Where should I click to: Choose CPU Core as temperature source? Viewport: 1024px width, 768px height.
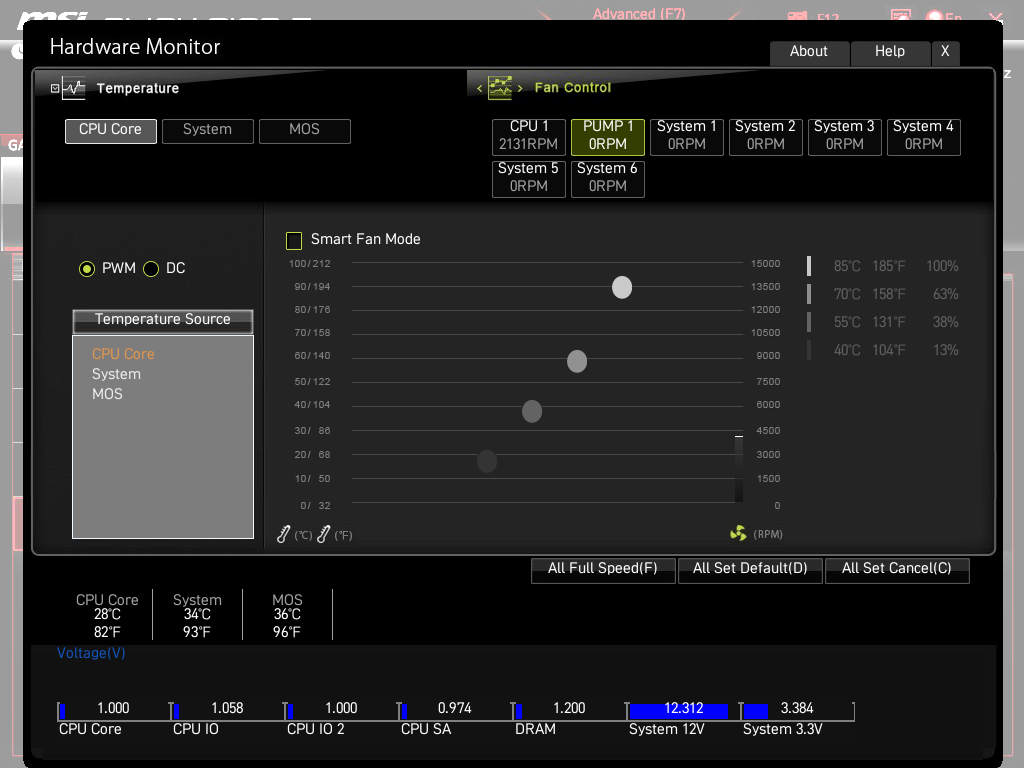click(x=123, y=354)
